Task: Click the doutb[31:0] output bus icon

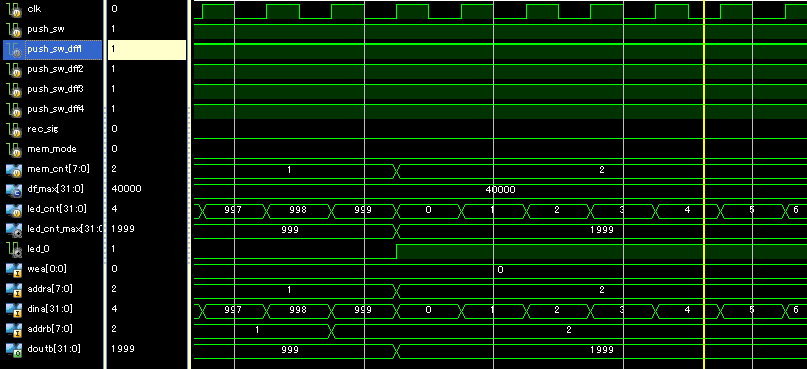Action: pos(13,349)
